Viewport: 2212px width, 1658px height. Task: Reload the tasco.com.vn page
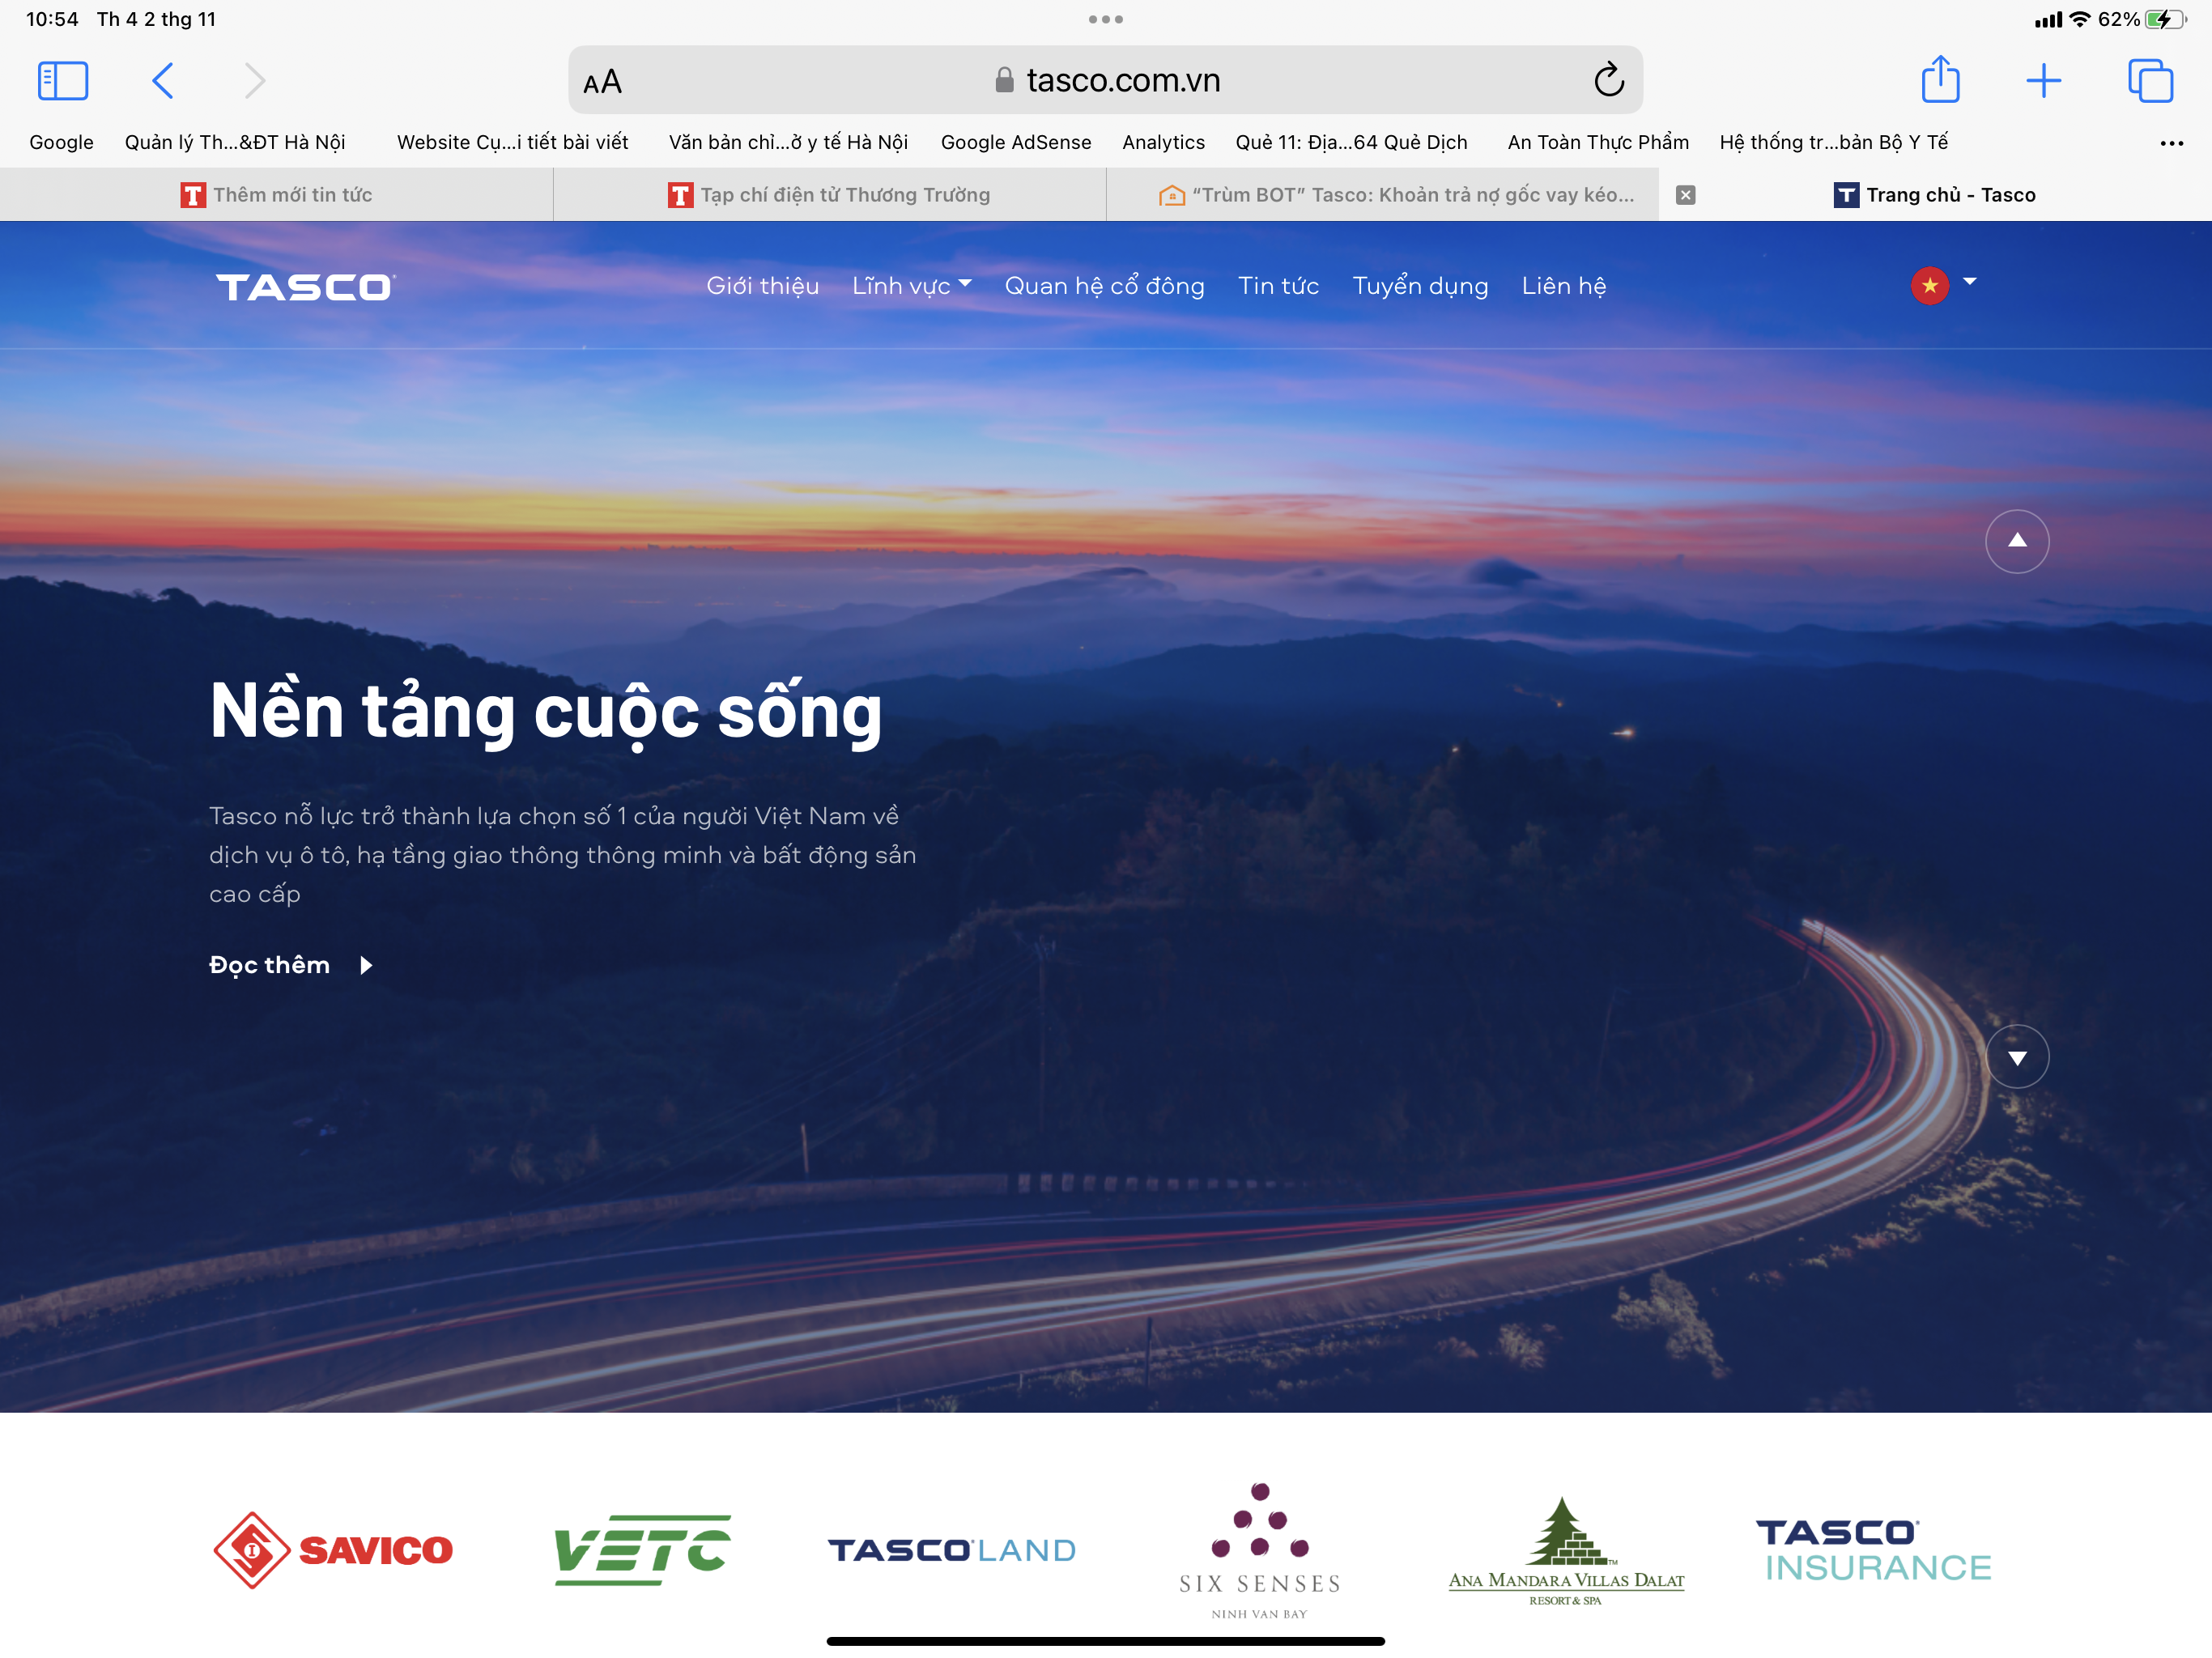coord(1609,80)
